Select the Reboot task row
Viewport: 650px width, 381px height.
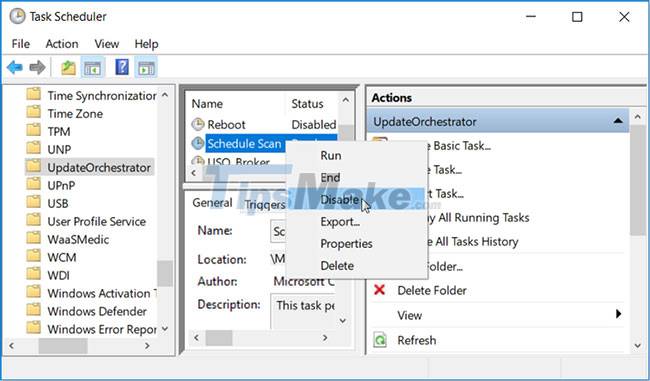pos(264,124)
